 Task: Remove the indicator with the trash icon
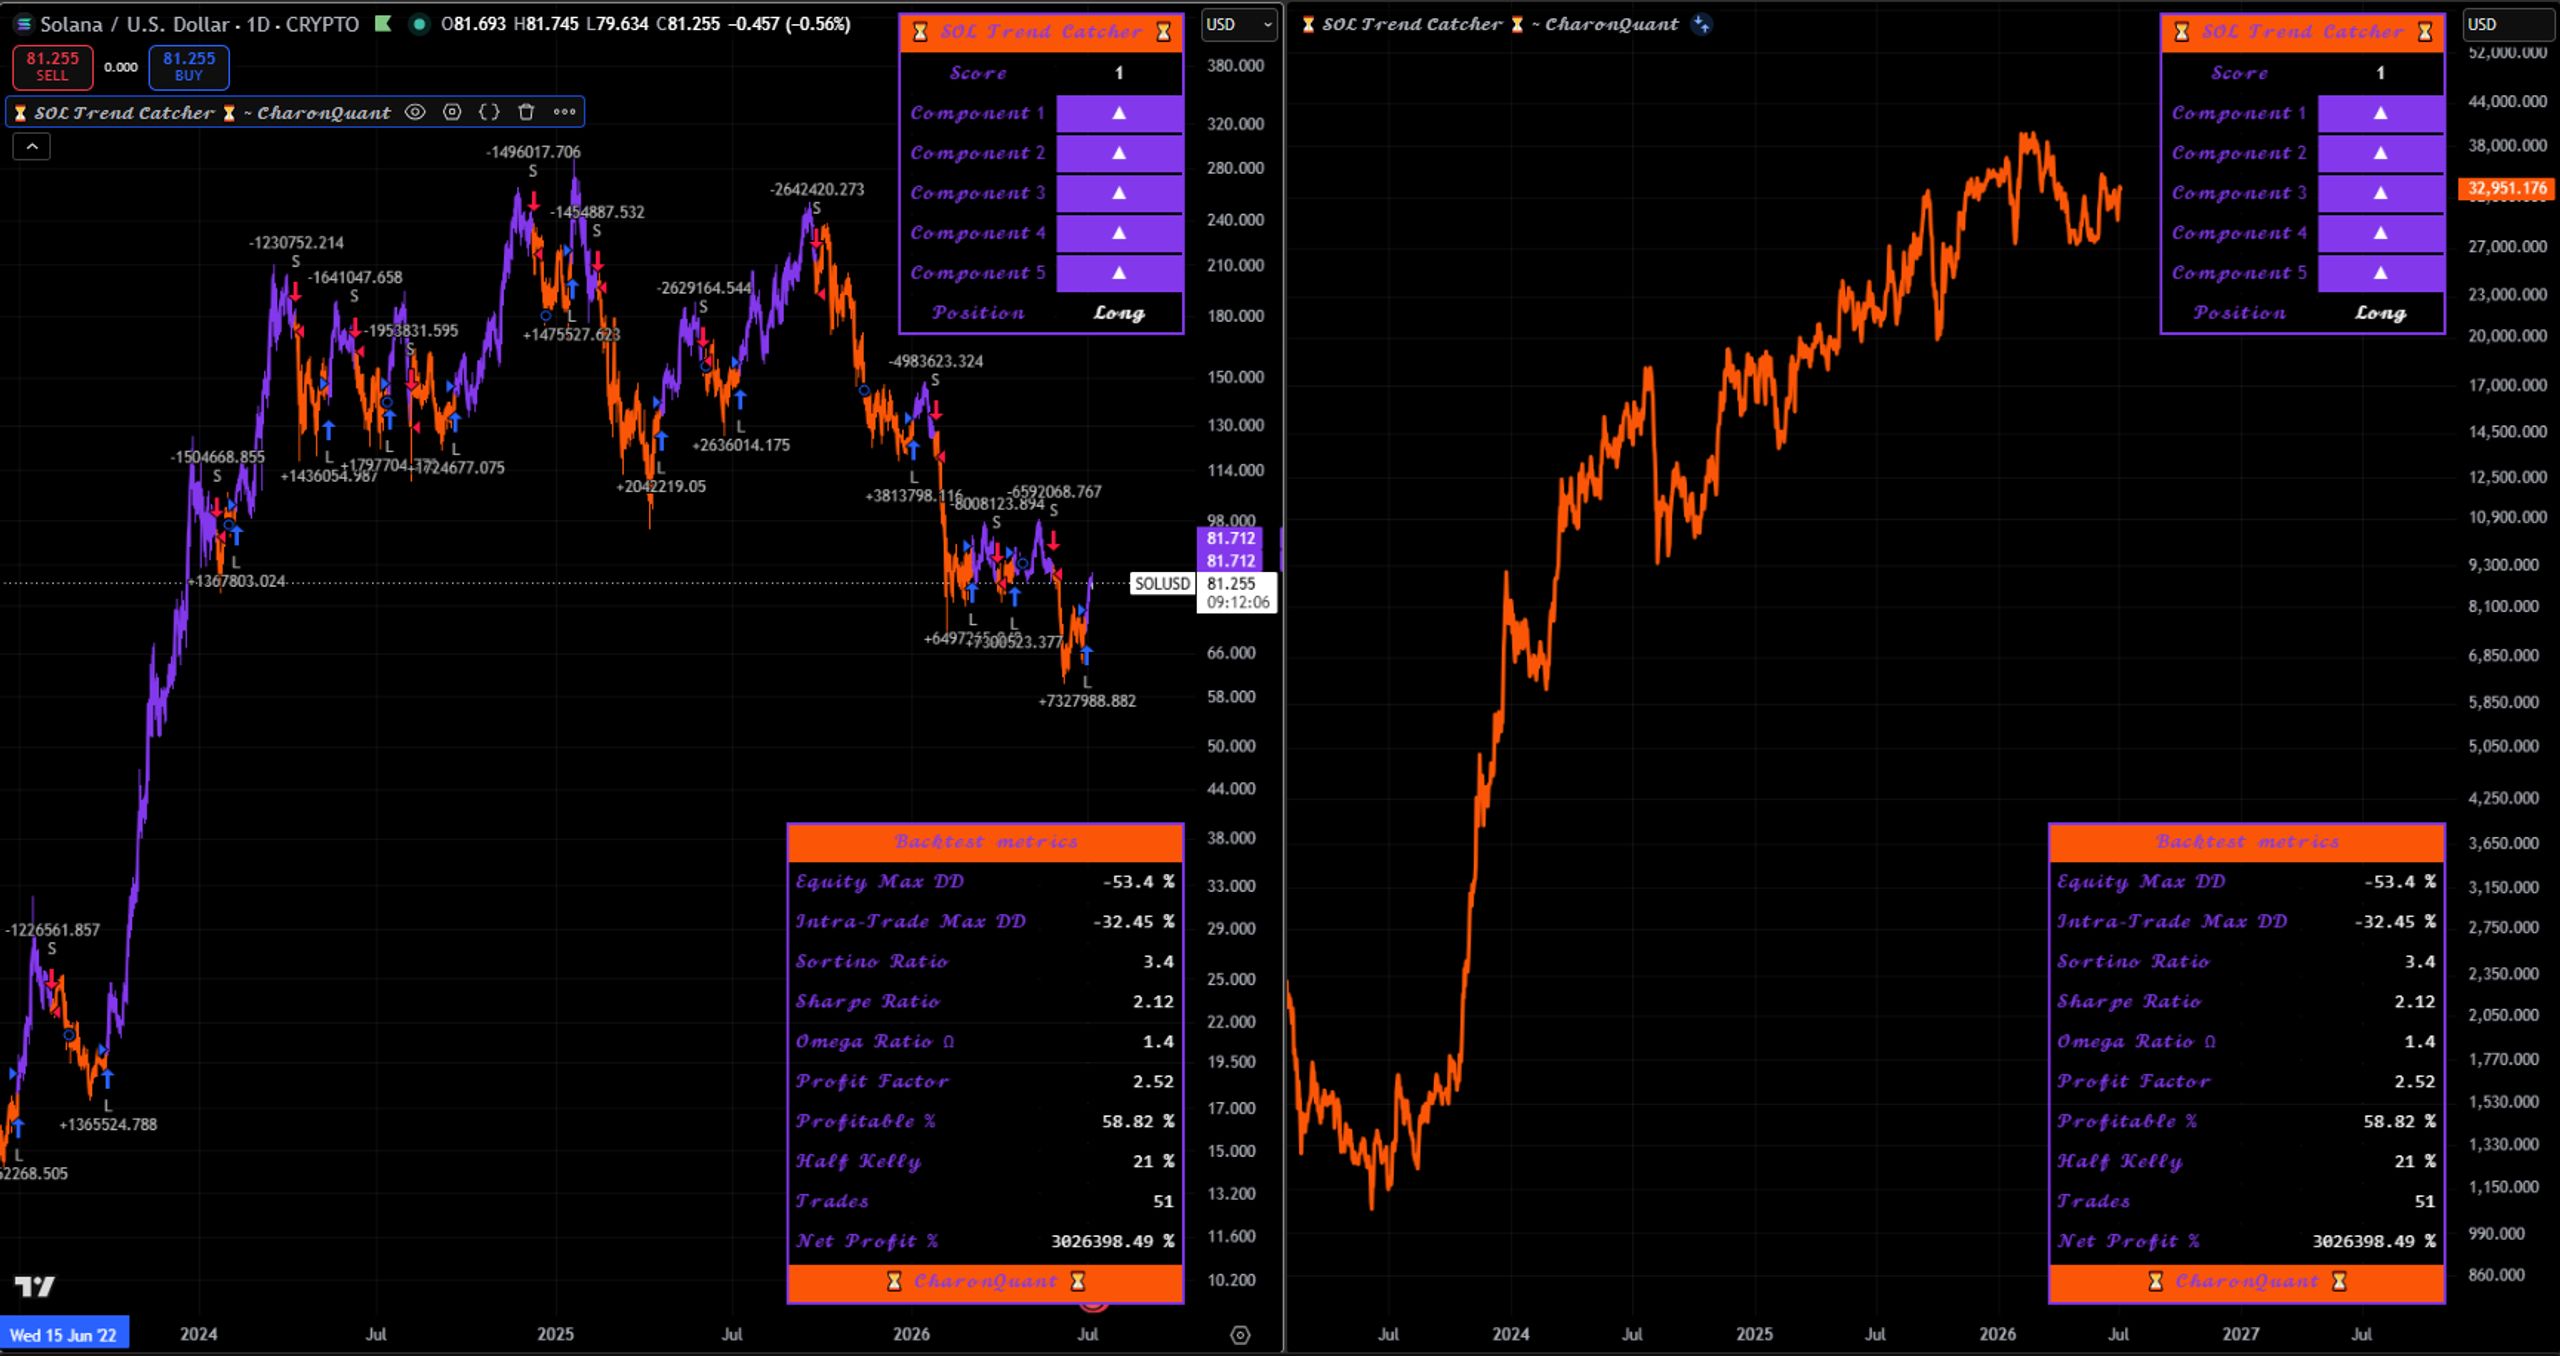[x=526, y=112]
